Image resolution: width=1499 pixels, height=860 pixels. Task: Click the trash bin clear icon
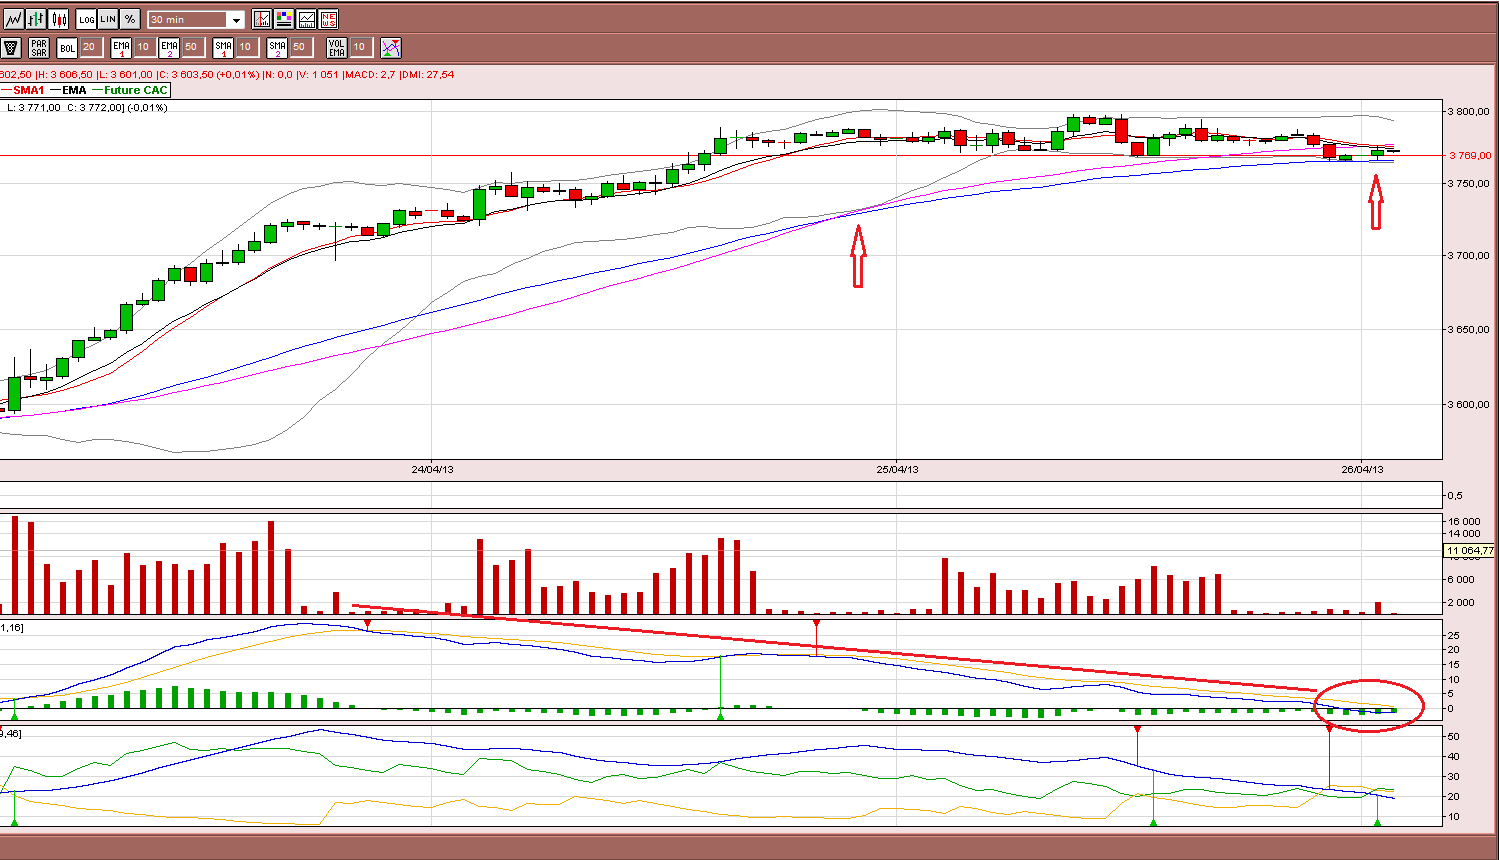[x=11, y=47]
